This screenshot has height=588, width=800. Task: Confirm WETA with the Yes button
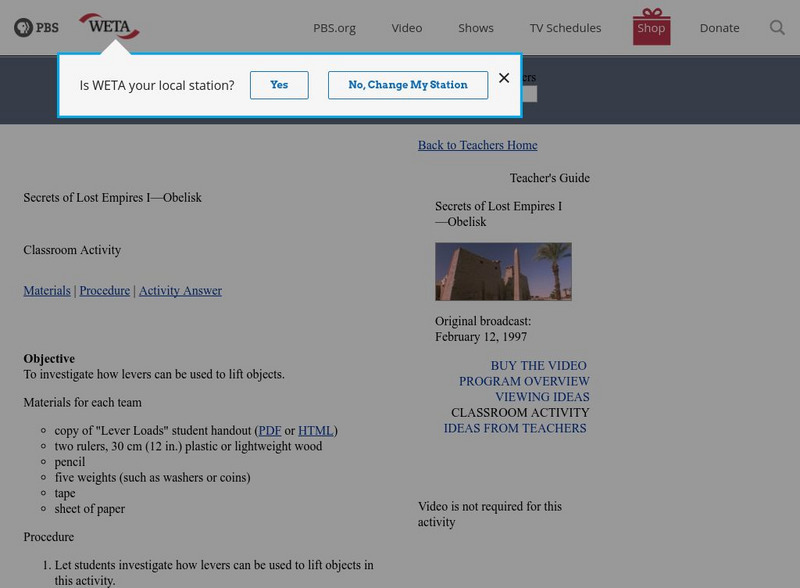click(x=279, y=85)
